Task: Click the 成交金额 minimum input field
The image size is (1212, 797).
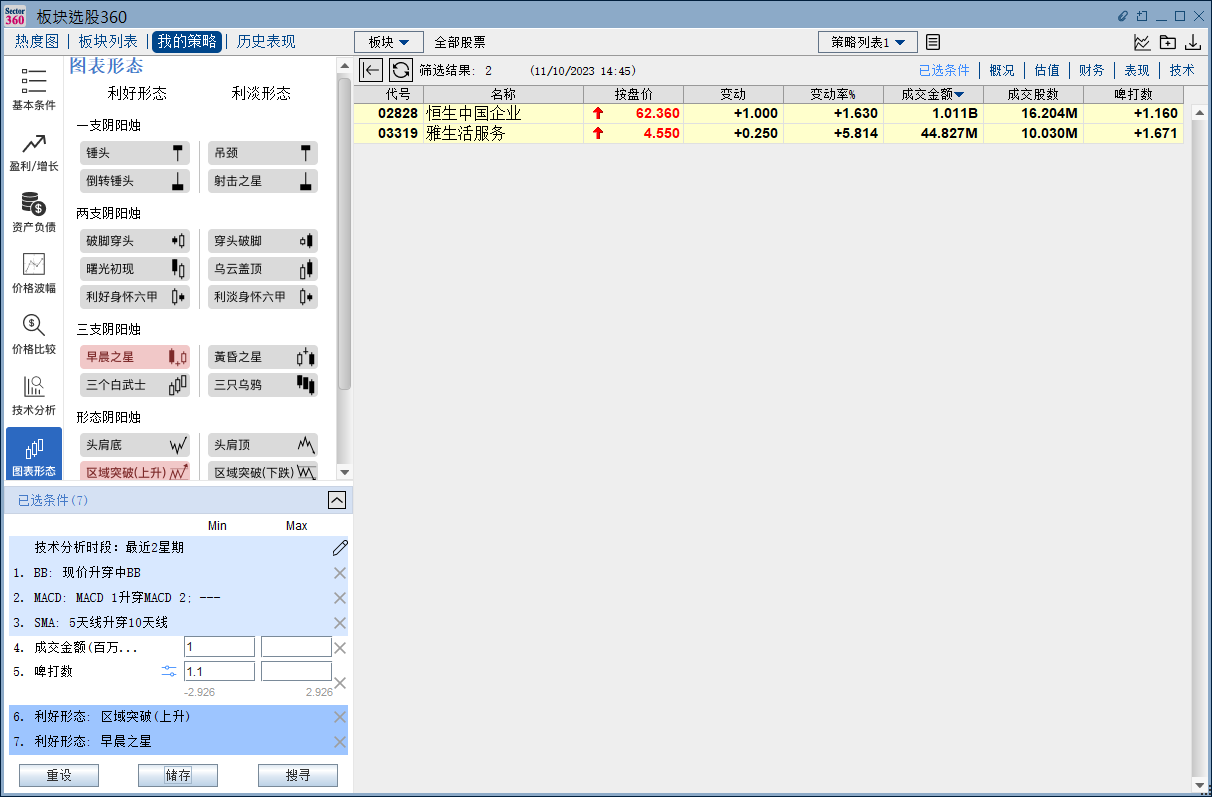Action: pyautogui.click(x=219, y=647)
